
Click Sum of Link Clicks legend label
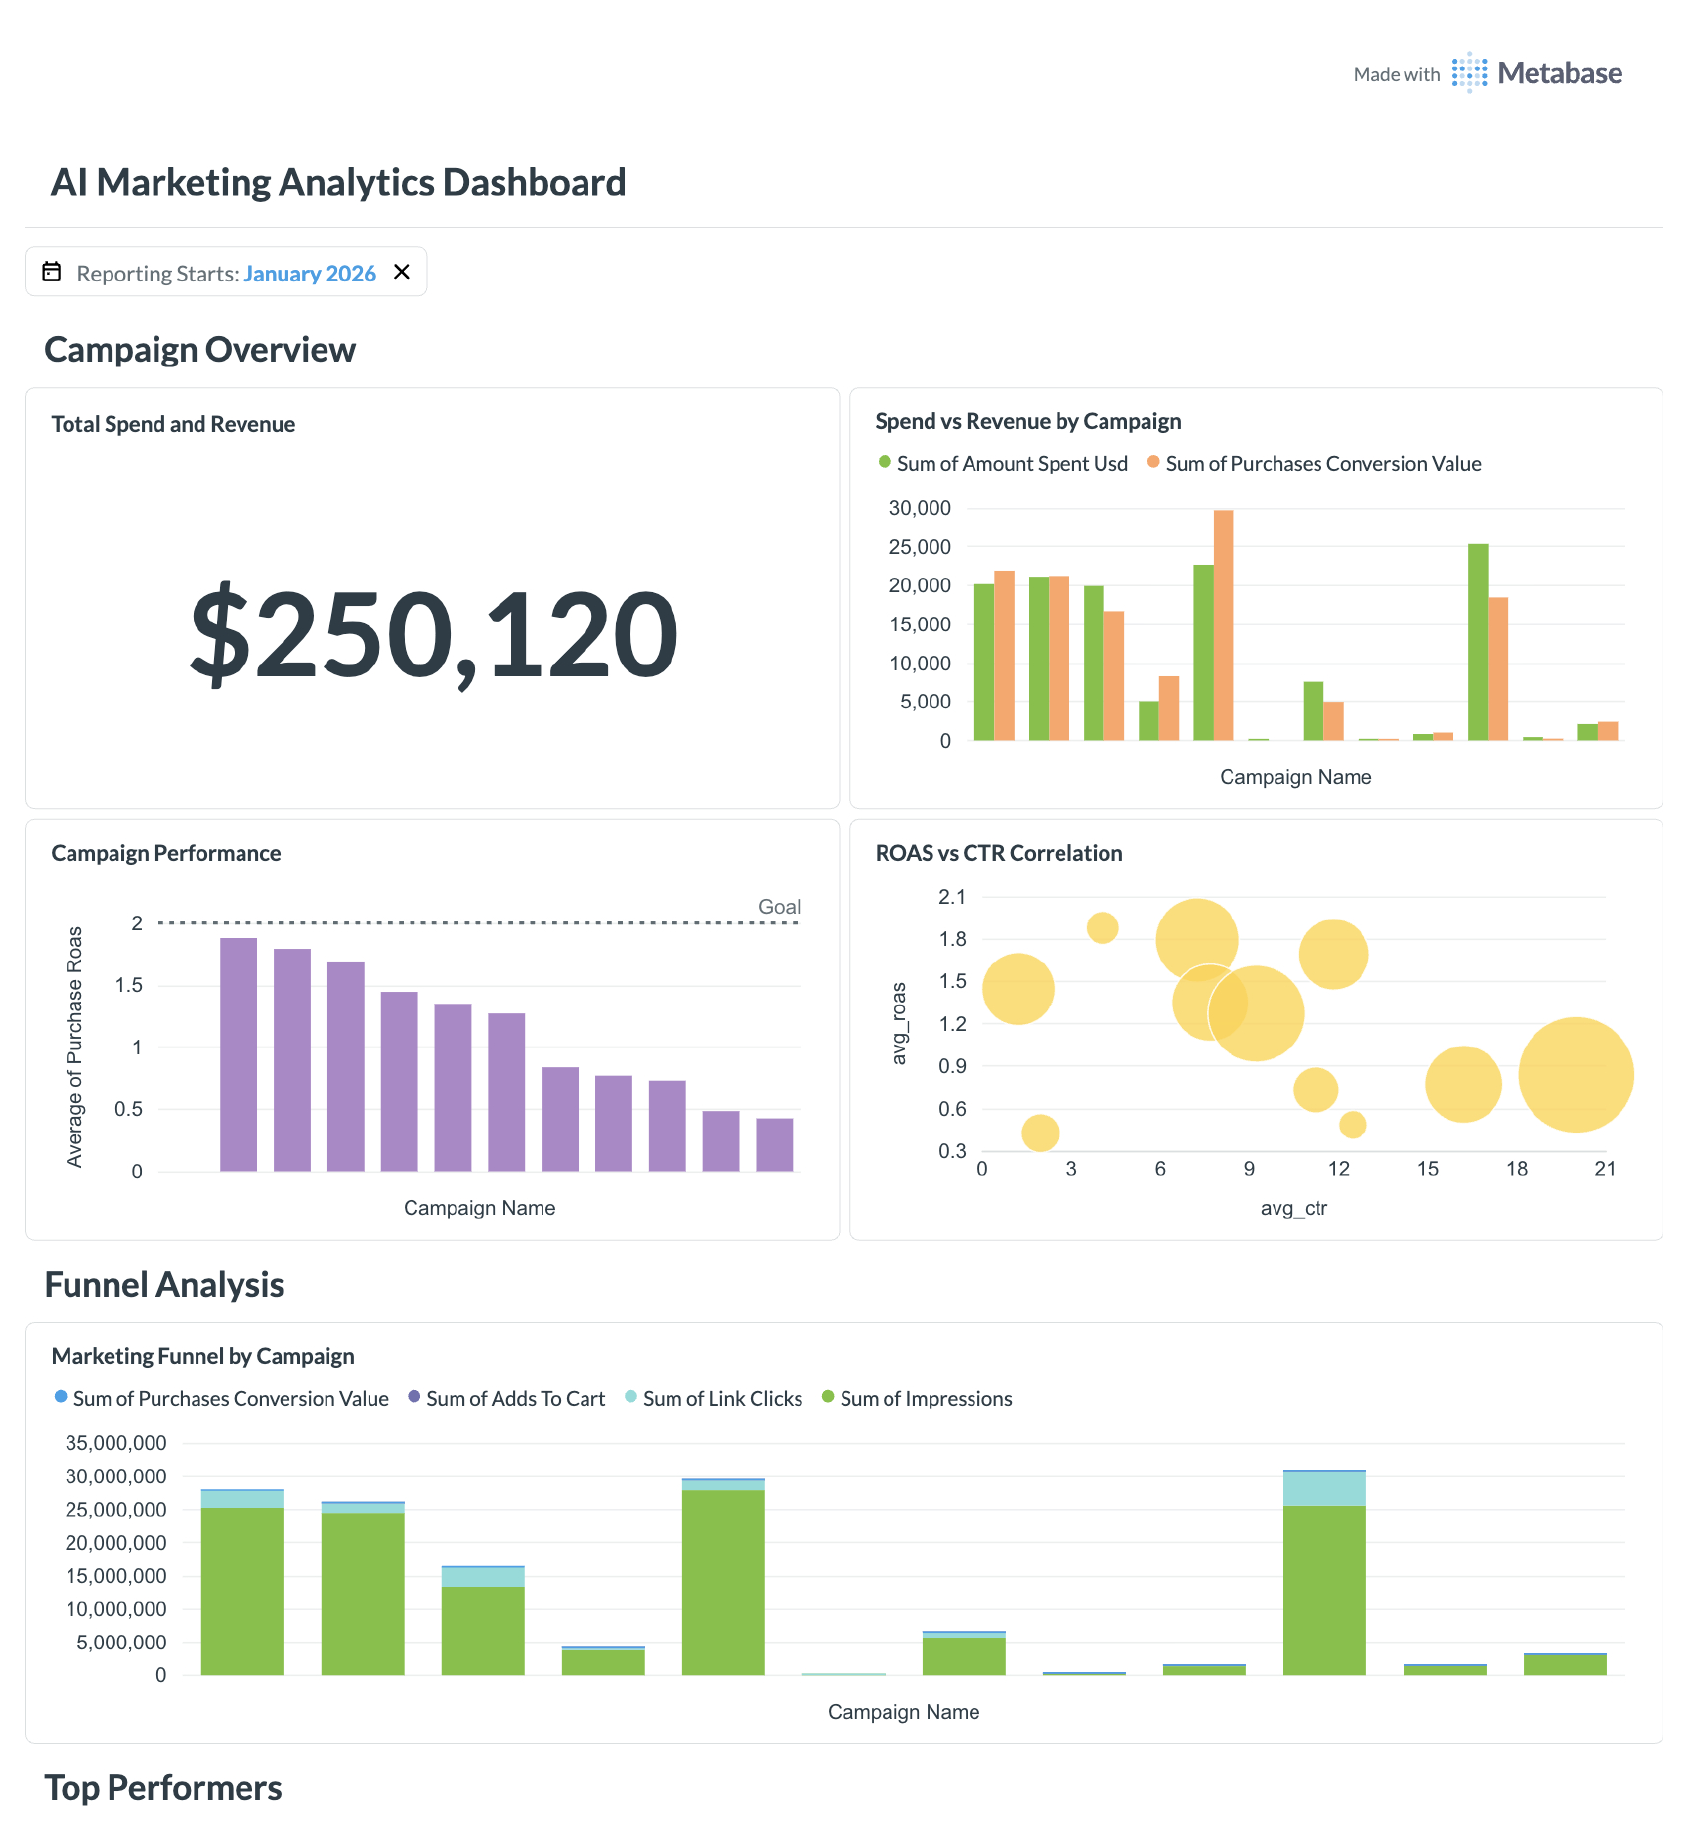click(722, 1399)
